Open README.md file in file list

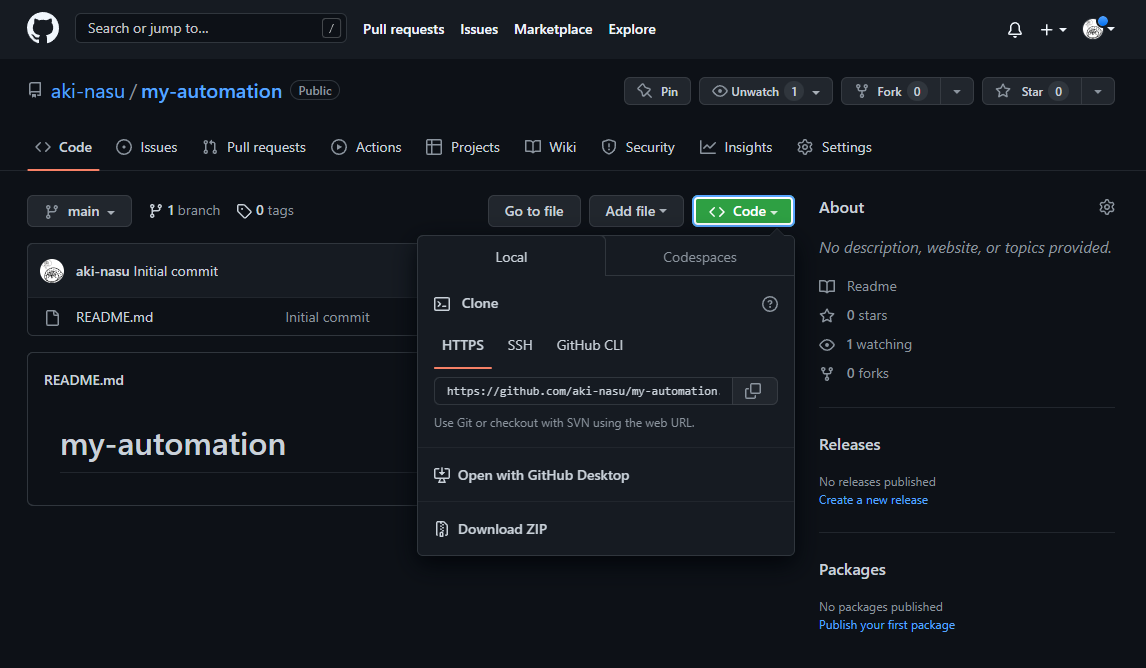114,317
